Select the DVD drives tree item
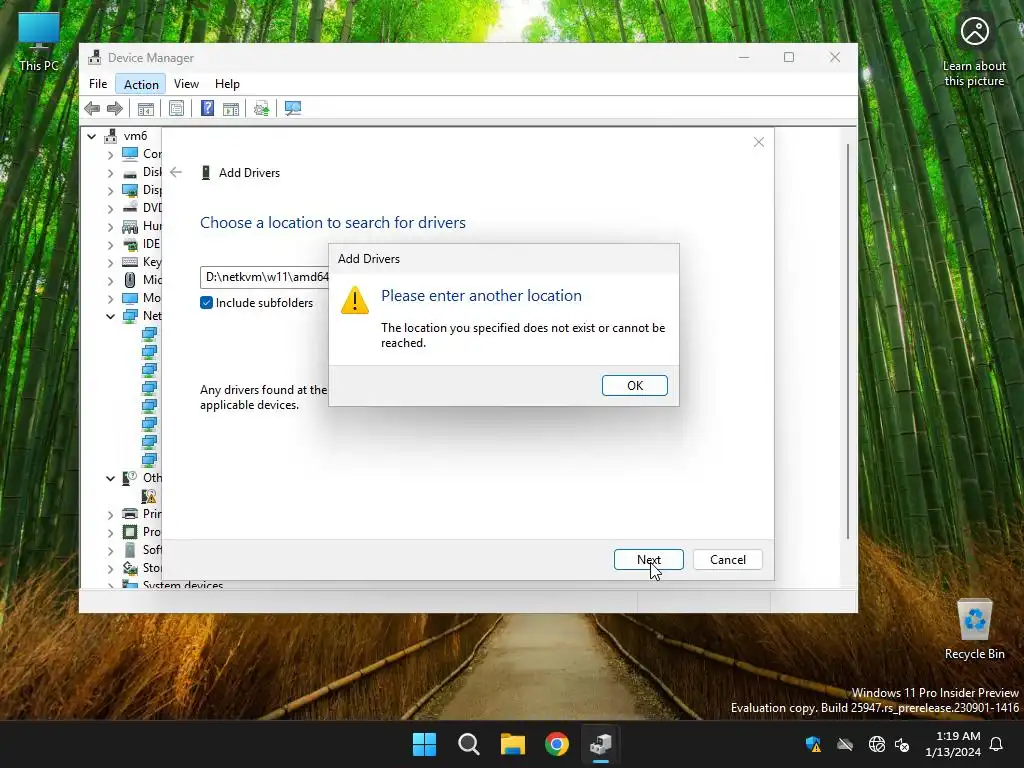The height and width of the screenshot is (768, 1024). tap(152, 208)
